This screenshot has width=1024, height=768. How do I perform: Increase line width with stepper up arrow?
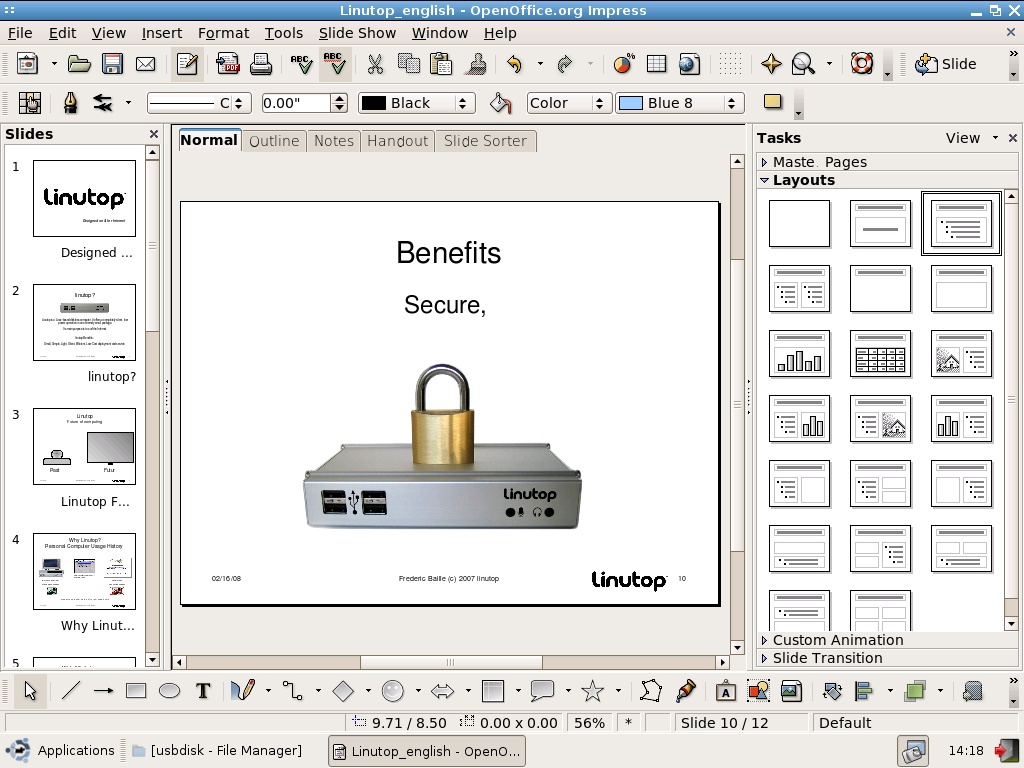tap(339, 98)
